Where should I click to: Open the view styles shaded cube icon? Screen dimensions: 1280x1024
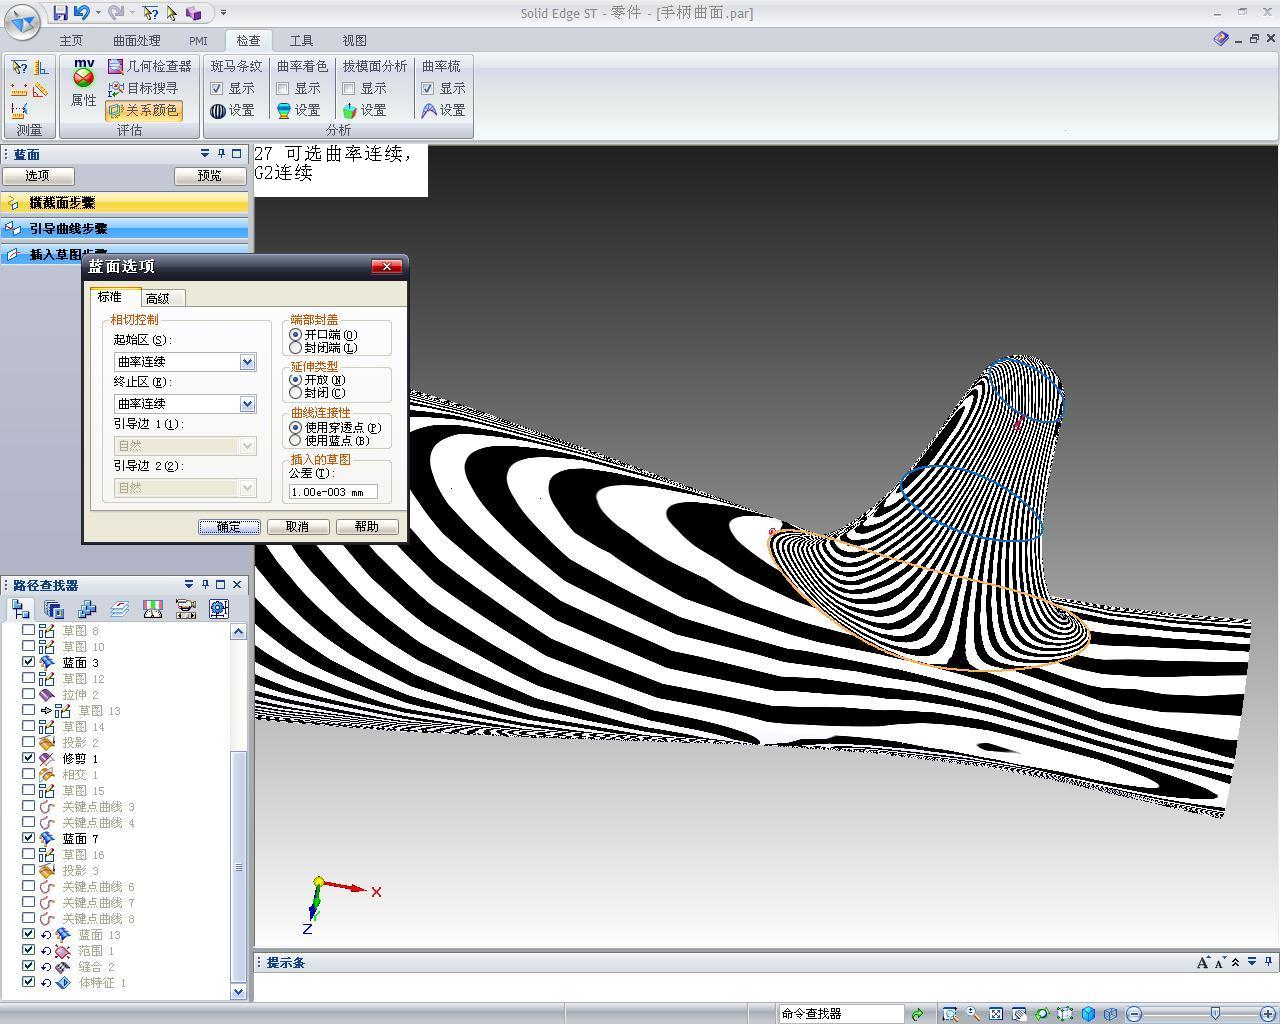click(x=1088, y=1014)
